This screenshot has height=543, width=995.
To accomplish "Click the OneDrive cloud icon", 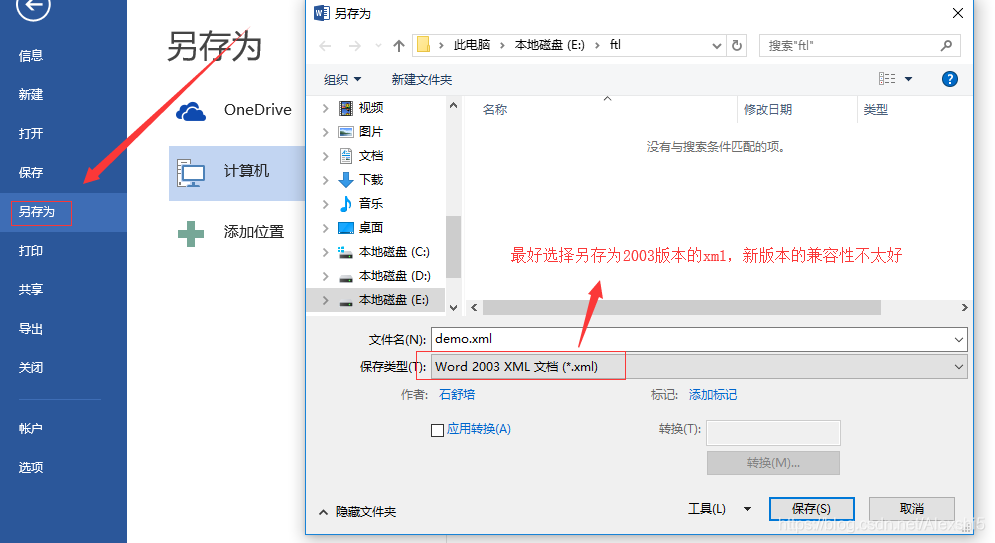I will click(191, 112).
